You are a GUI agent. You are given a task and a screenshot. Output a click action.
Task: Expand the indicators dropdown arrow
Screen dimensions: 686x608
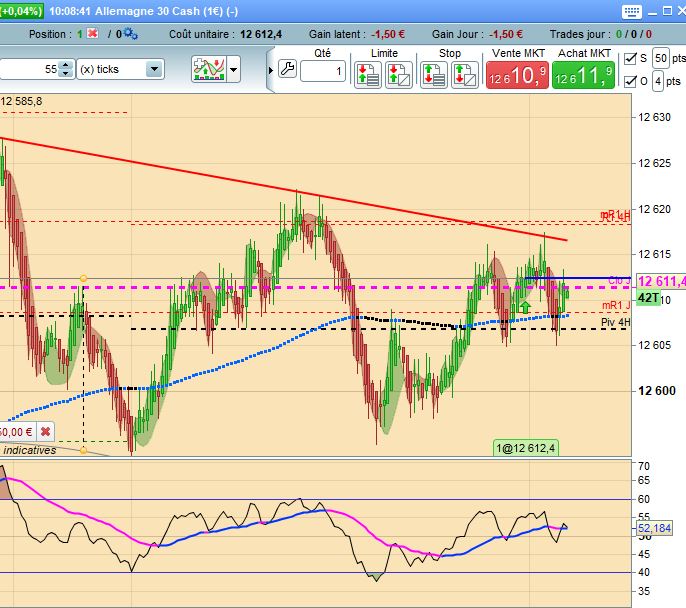pyautogui.click(x=234, y=69)
